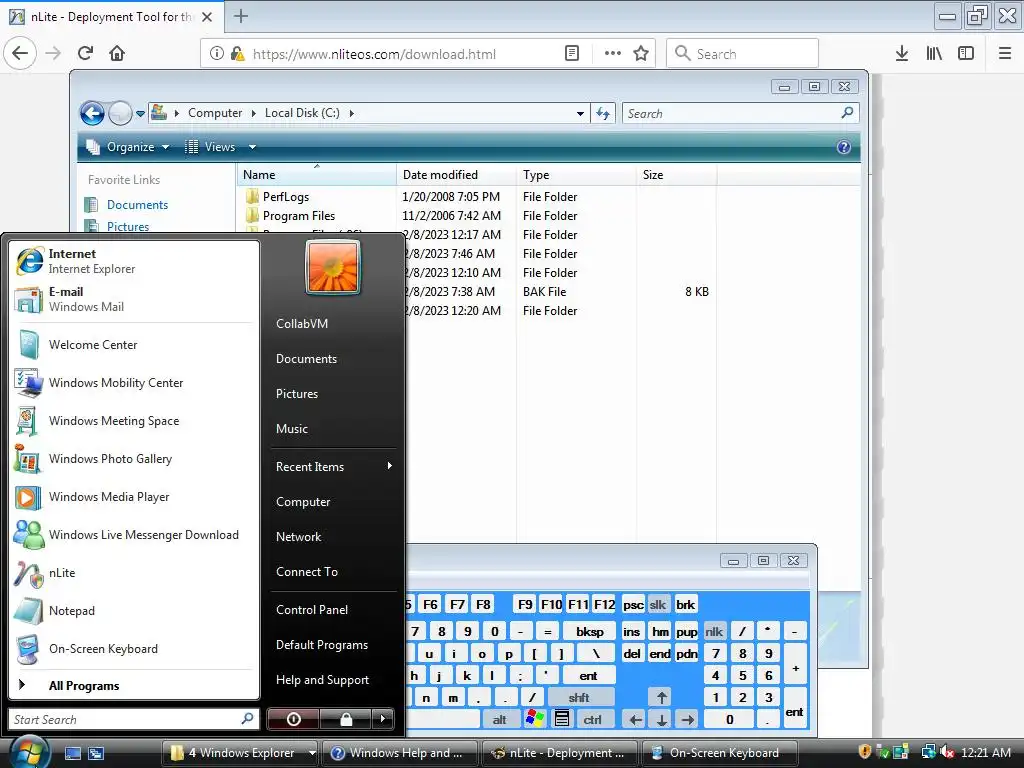Open Windows Meeting Space
This screenshot has width=1024, height=768.
pyautogui.click(x=134, y=421)
